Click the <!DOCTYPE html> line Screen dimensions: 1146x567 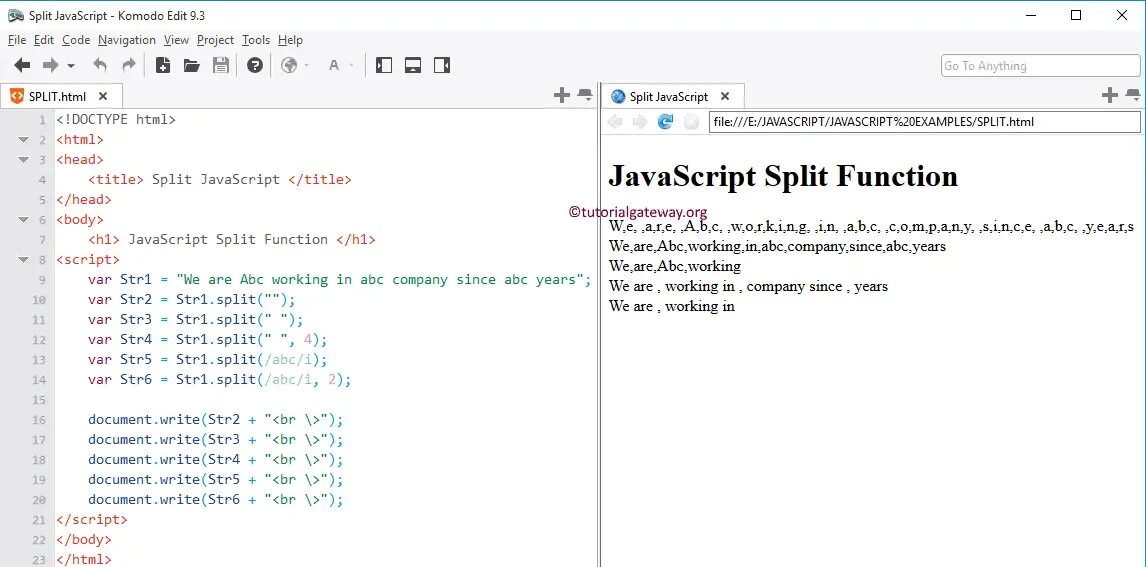116,120
